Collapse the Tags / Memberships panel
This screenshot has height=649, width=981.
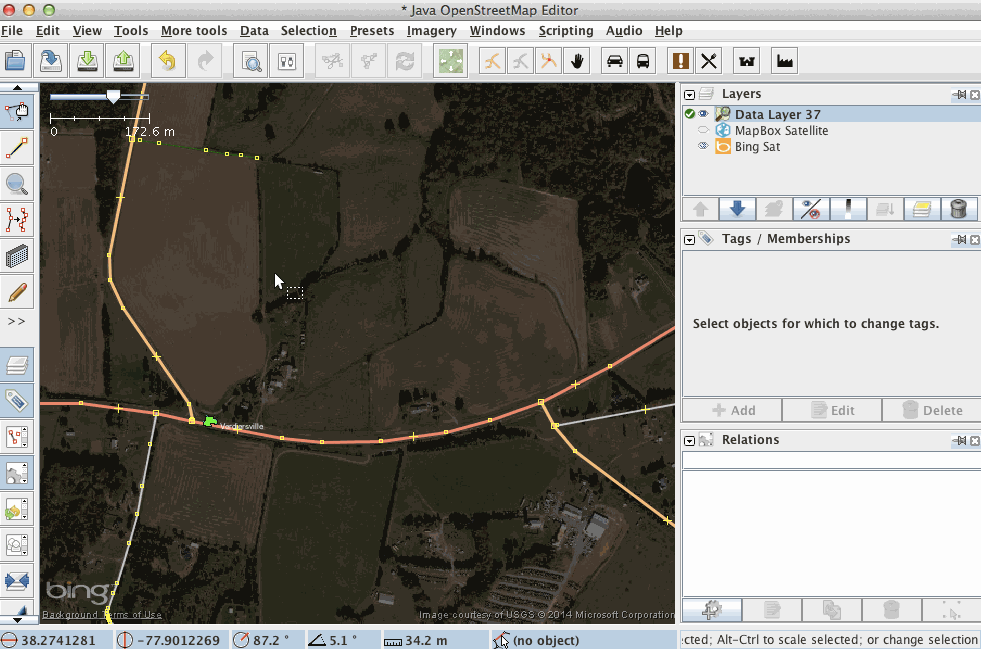point(688,239)
